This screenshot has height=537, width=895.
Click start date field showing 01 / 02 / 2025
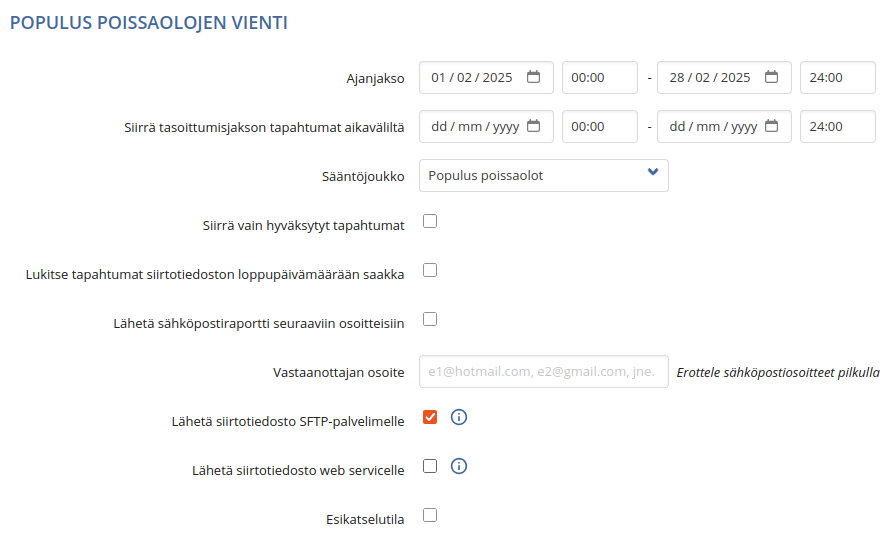(486, 78)
